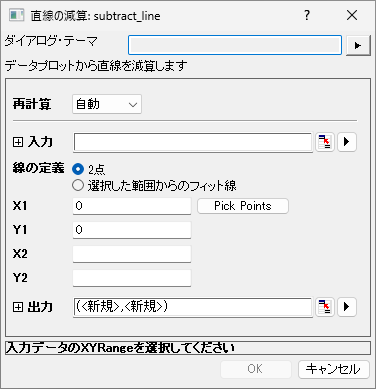Image resolution: width=376 pixels, height=389 pixels.
Task: Click the range selector icon beside 出力
Action: point(325,307)
